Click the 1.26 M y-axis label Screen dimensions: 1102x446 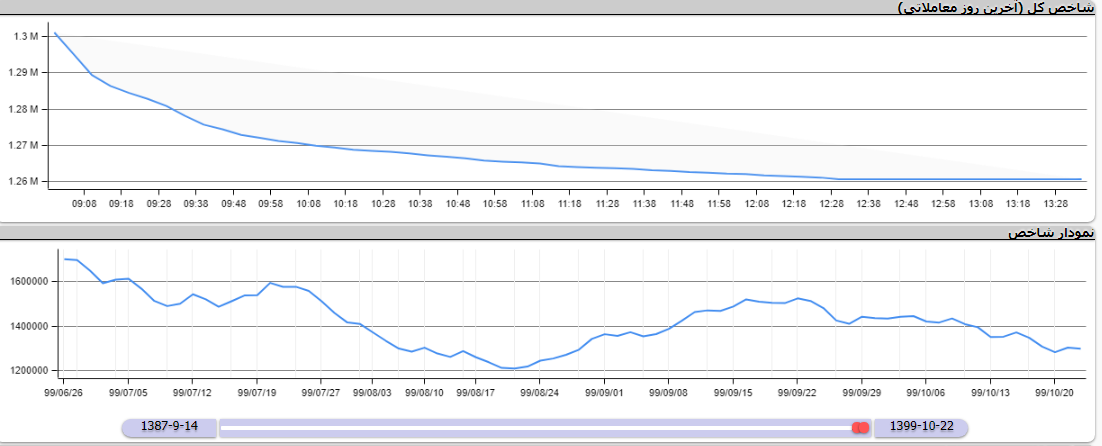coord(26,182)
